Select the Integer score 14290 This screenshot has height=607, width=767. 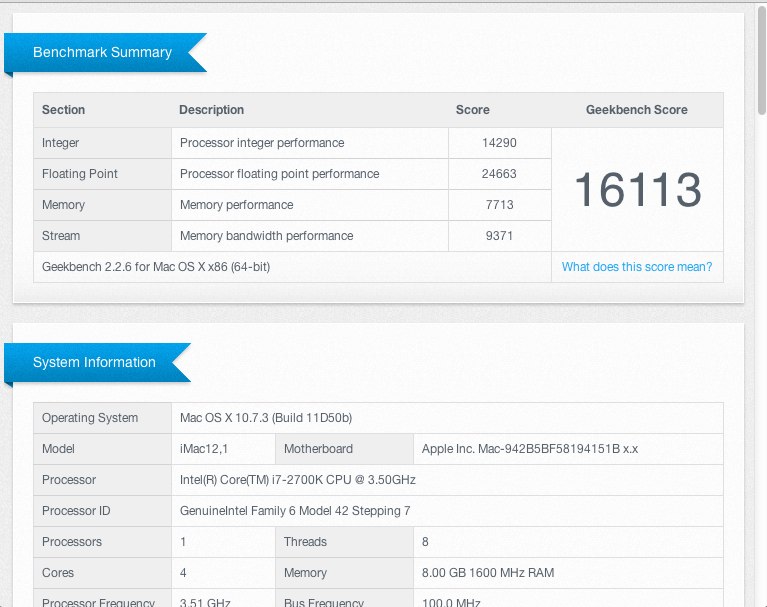click(x=499, y=143)
